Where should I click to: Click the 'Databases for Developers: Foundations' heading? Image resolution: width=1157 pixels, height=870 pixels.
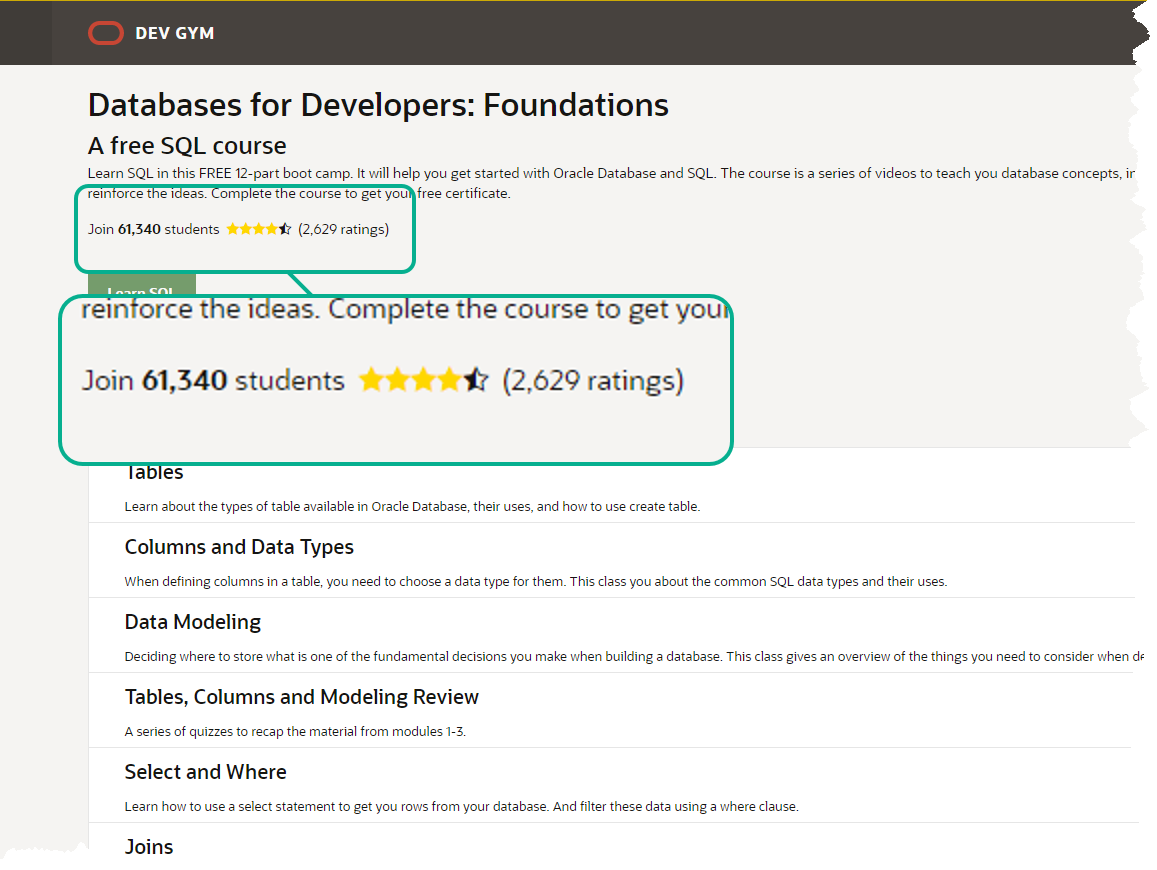click(x=378, y=105)
